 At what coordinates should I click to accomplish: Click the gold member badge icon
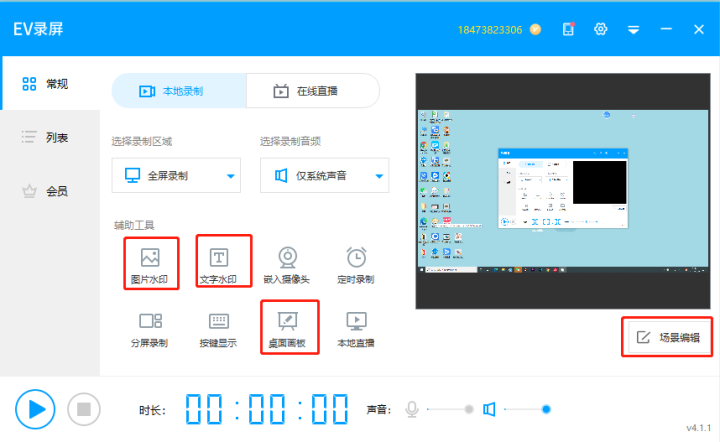tap(535, 29)
